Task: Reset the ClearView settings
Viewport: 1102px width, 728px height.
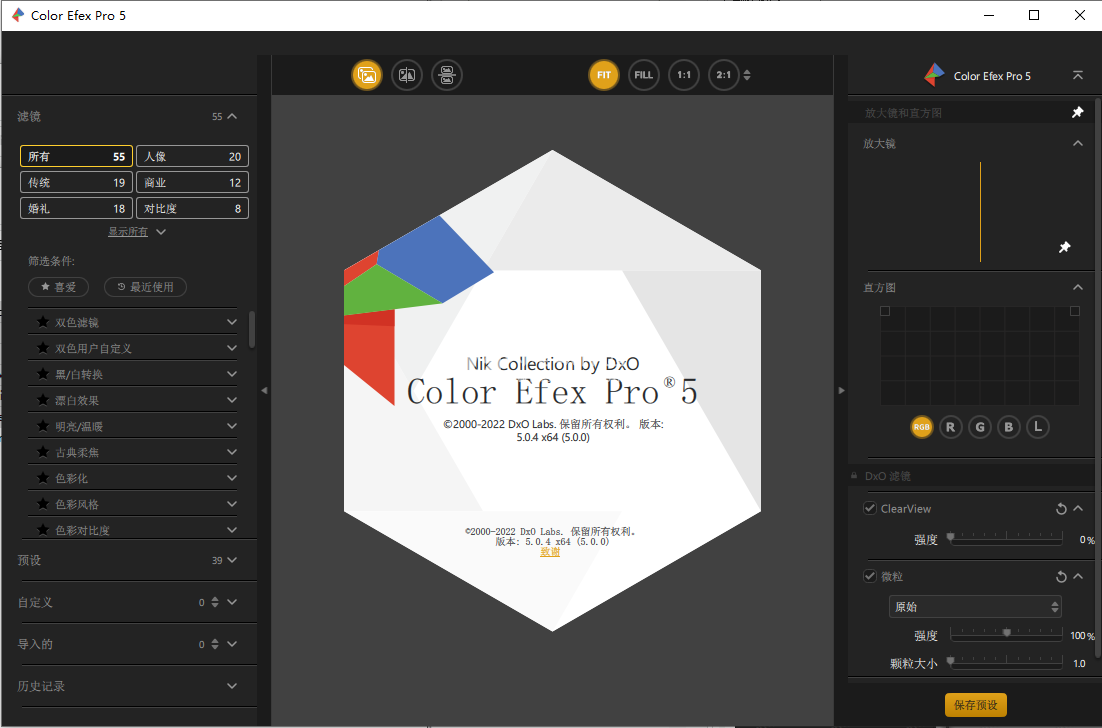Action: (1061, 509)
